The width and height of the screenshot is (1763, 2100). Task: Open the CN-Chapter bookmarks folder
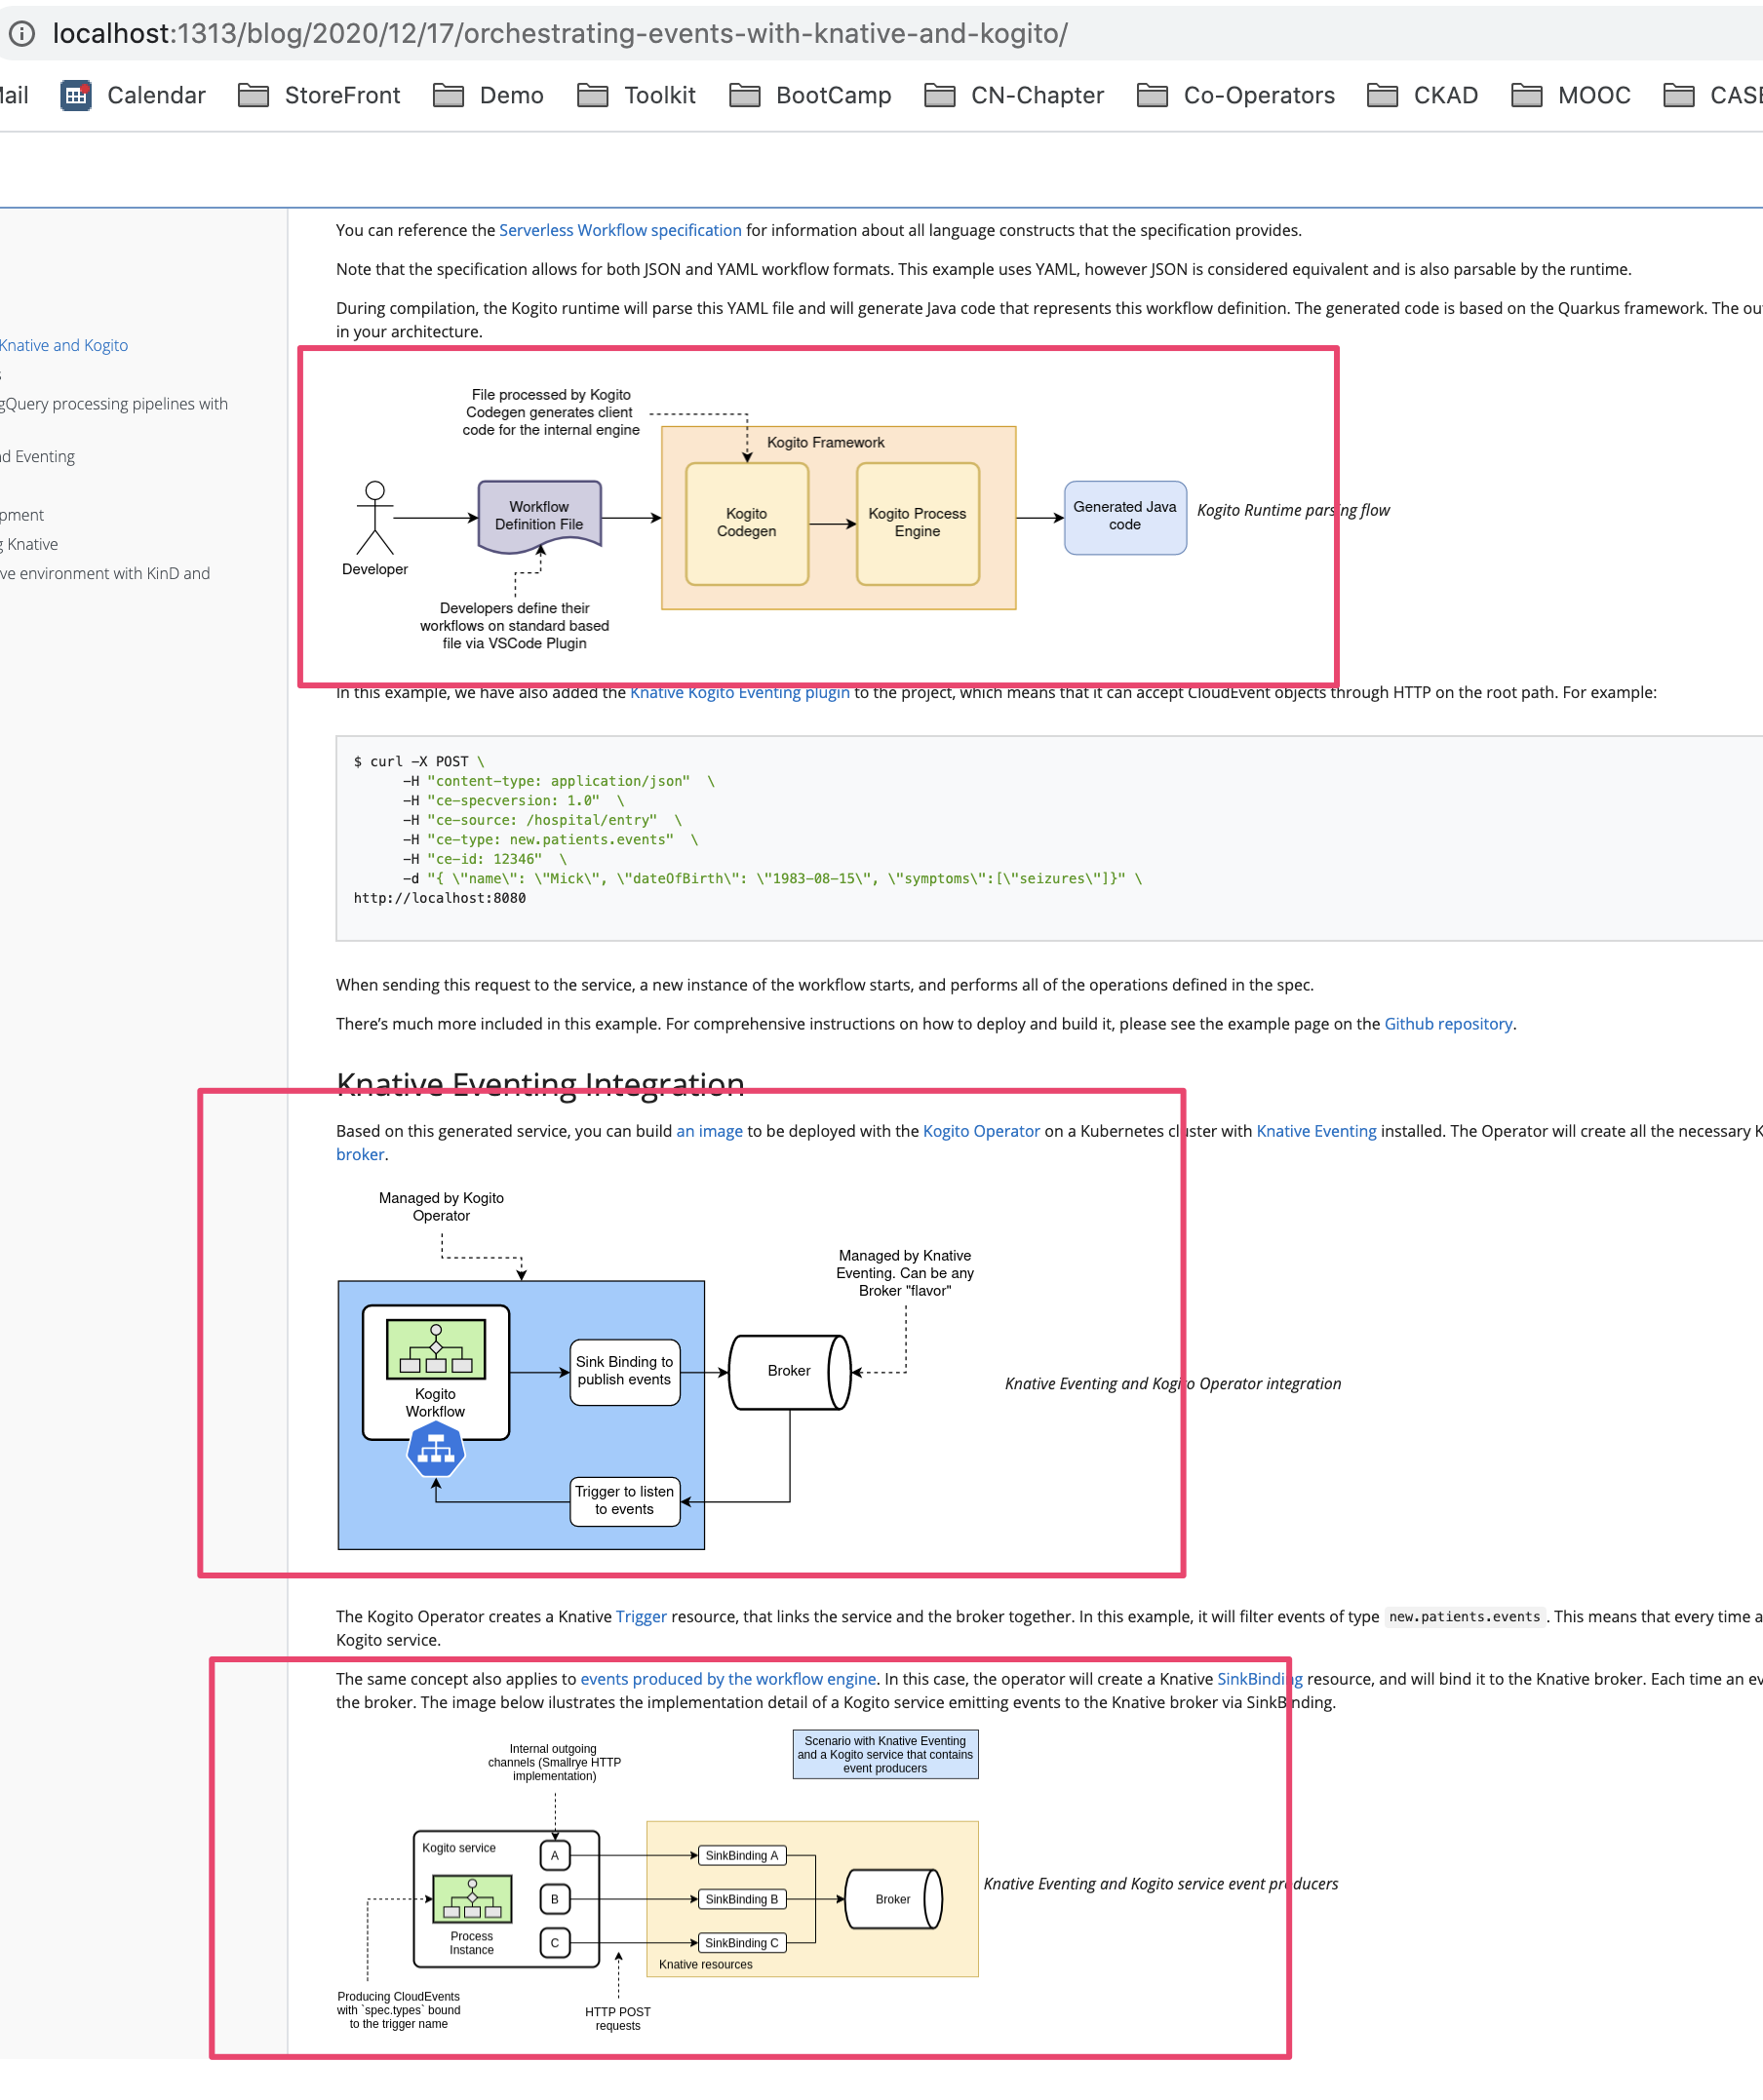pos(1014,95)
